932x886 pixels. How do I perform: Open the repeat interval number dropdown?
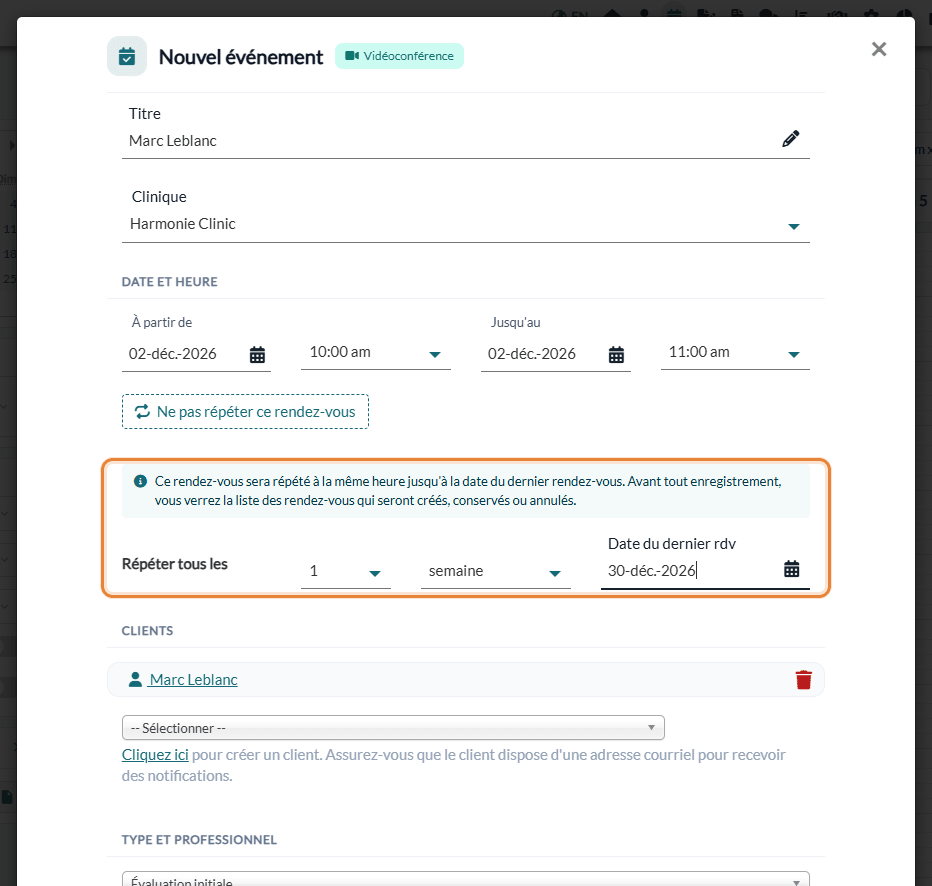[346, 572]
